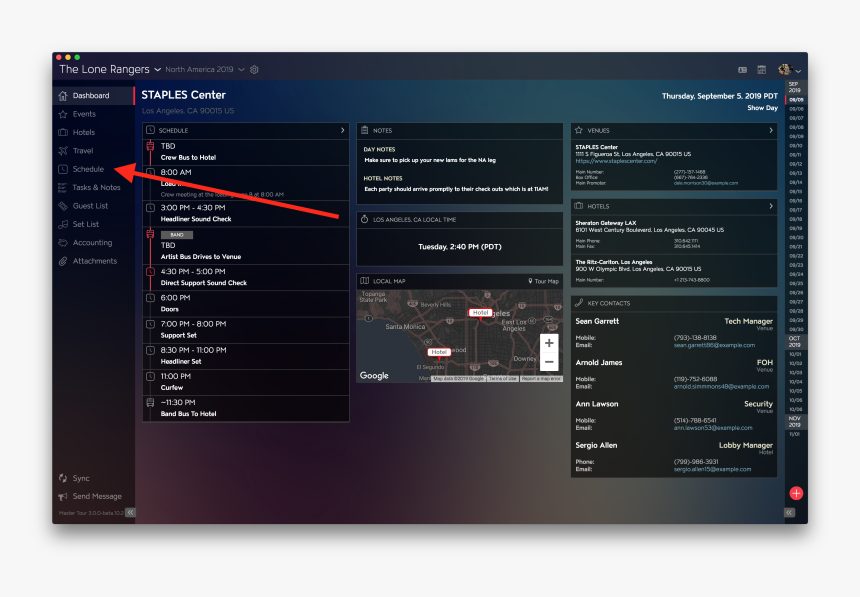Select the 6:00 PM Doors entry
Image resolution: width=860 pixels, height=597 pixels.
pos(246,303)
